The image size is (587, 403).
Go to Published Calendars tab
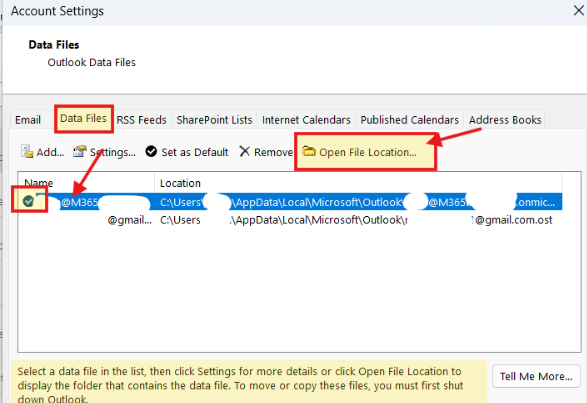tap(410, 120)
